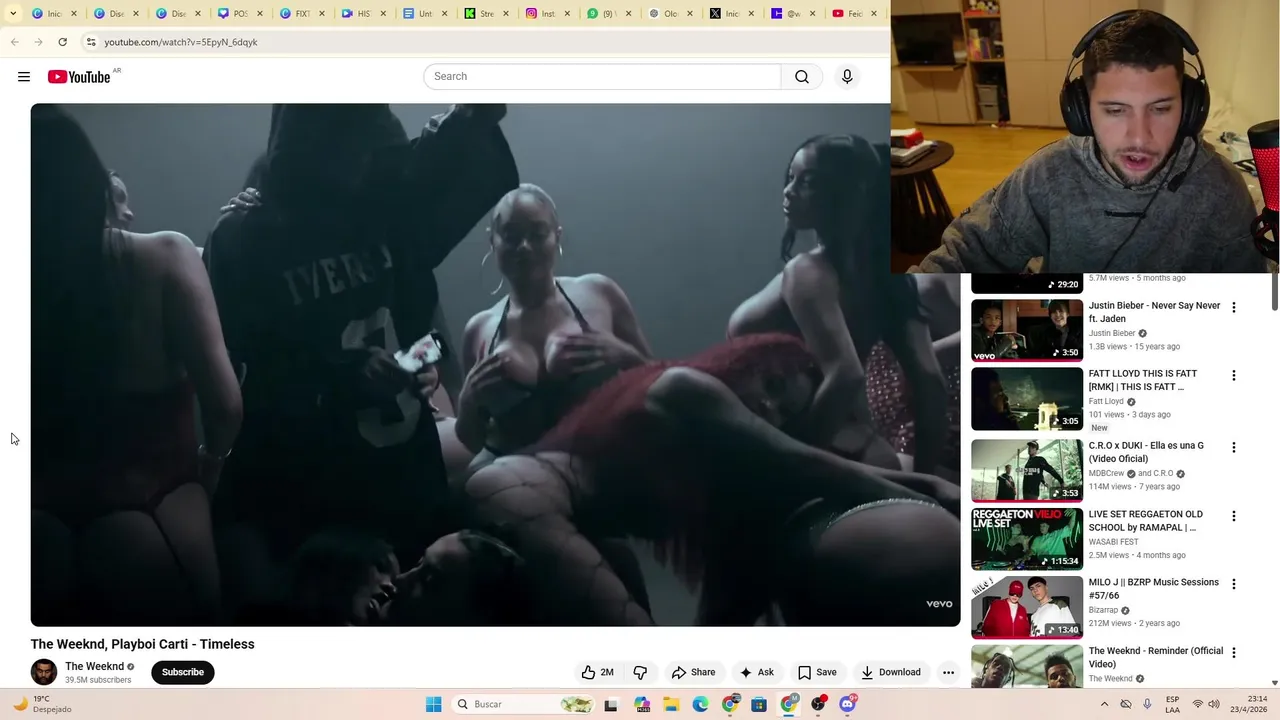This screenshot has width=1280, height=720.
Task: Start voice search with microphone
Action: pos(847,76)
